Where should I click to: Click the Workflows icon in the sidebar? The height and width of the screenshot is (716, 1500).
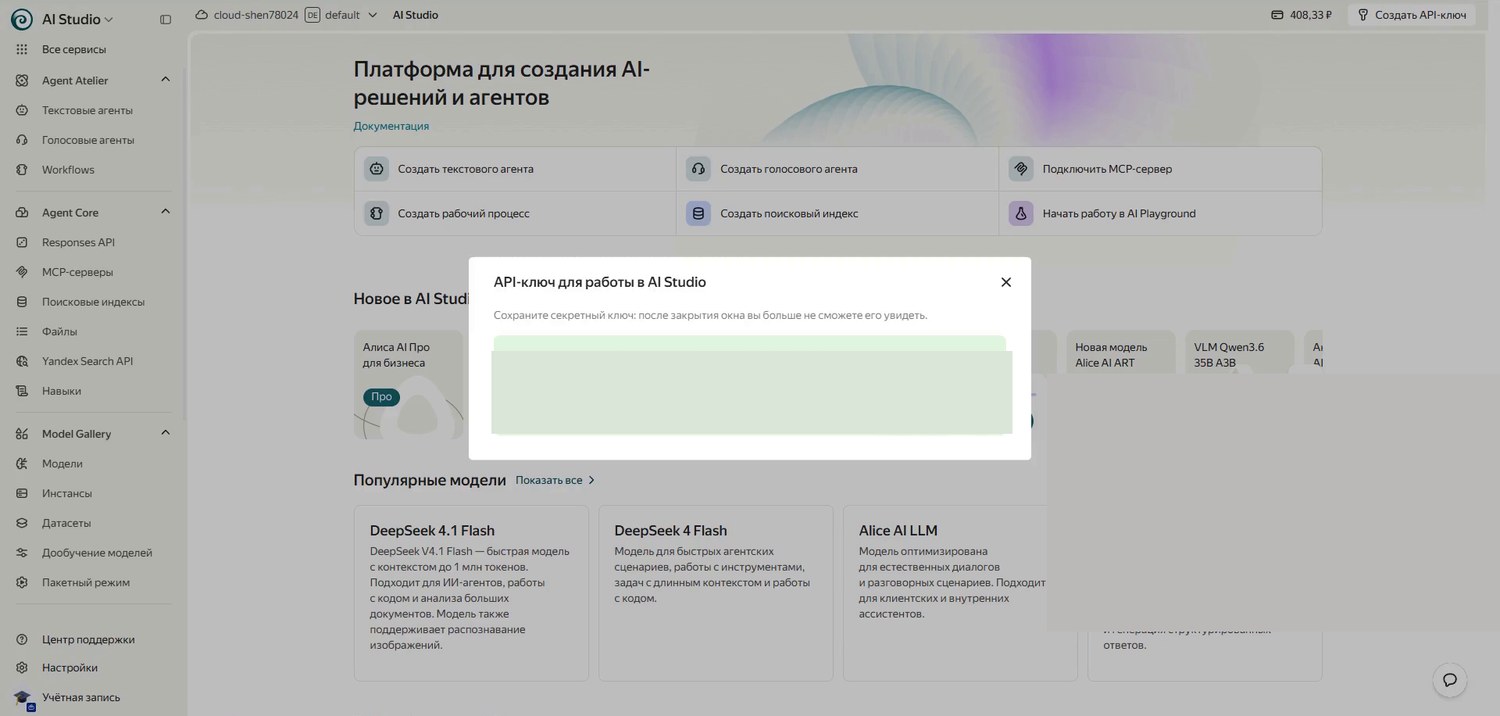point(22,170)
